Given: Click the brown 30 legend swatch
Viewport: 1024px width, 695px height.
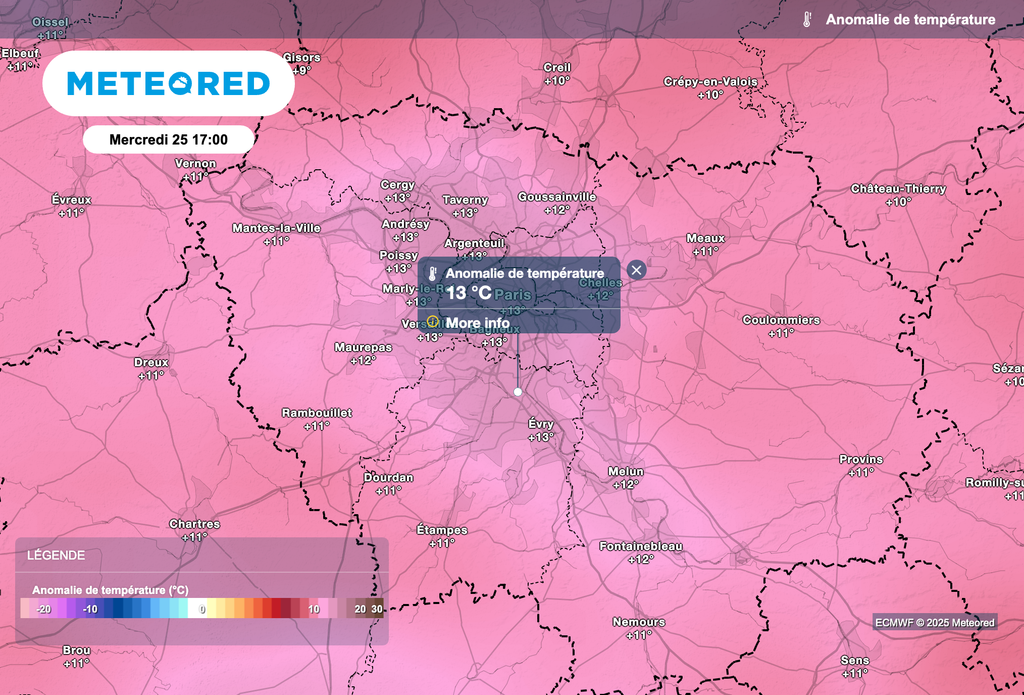Looking at the screenshot, I should click(377, 608).
